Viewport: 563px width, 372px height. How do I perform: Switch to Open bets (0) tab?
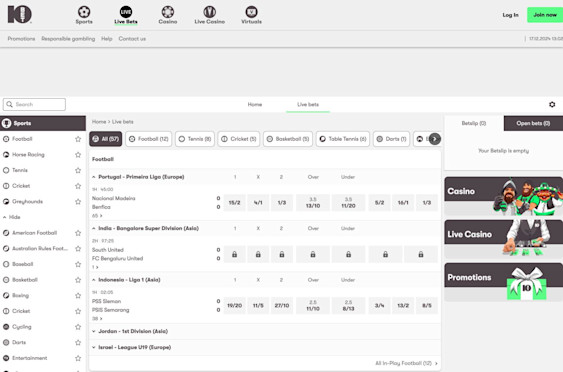(x=533, y=123)
